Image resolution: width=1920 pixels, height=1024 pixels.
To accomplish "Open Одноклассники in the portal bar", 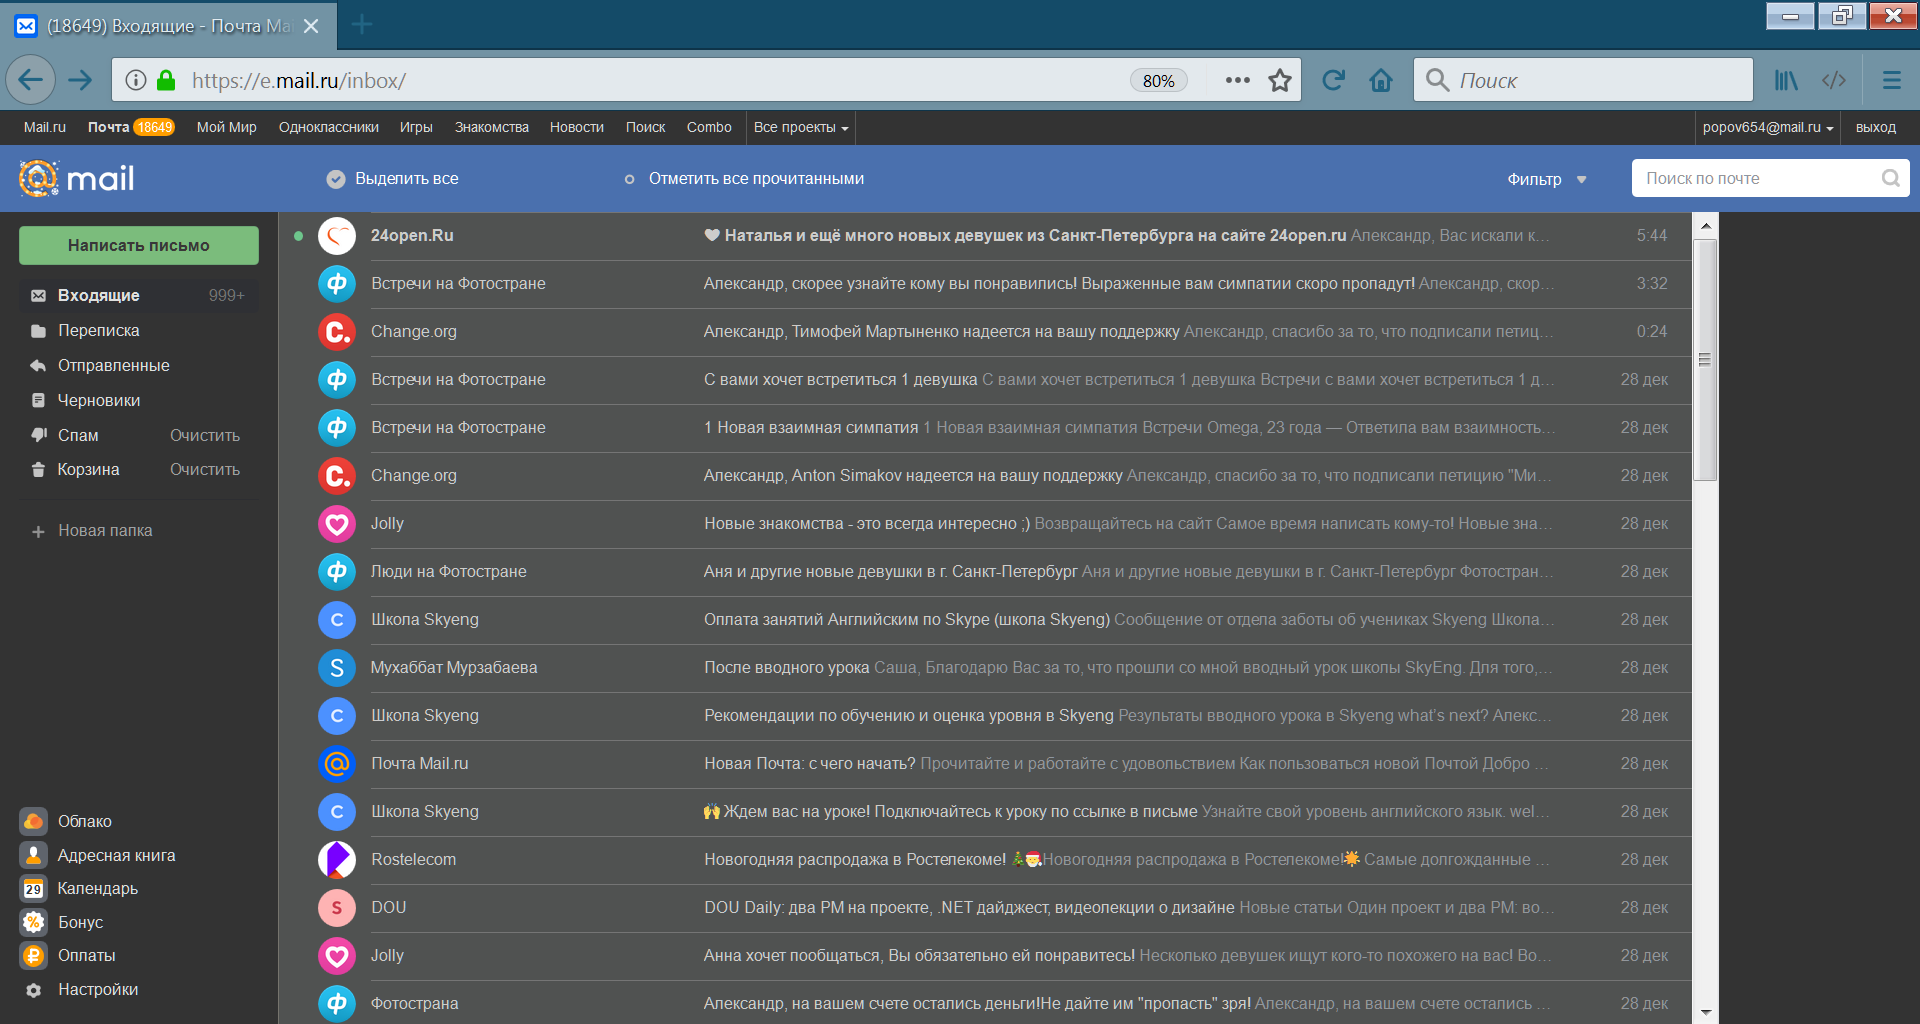I will (329, 127).
